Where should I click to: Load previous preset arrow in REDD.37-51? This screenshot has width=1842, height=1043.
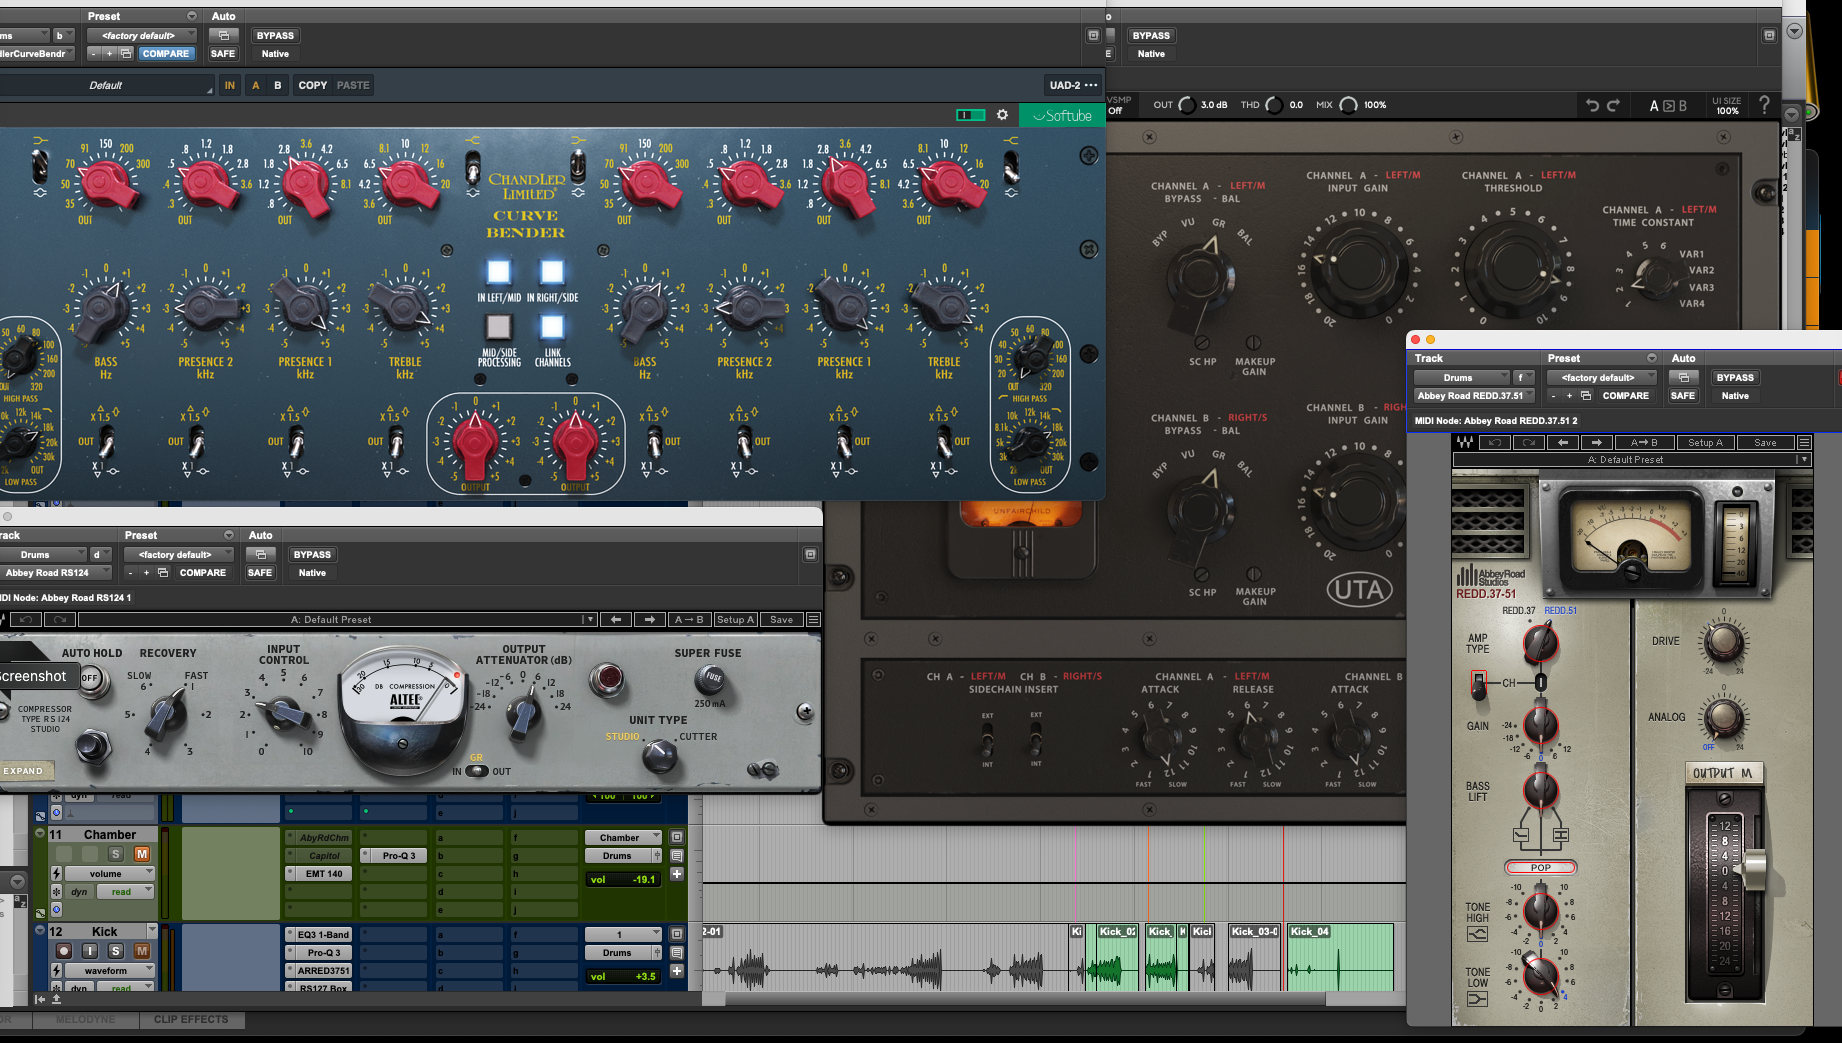pos(1563,442)
